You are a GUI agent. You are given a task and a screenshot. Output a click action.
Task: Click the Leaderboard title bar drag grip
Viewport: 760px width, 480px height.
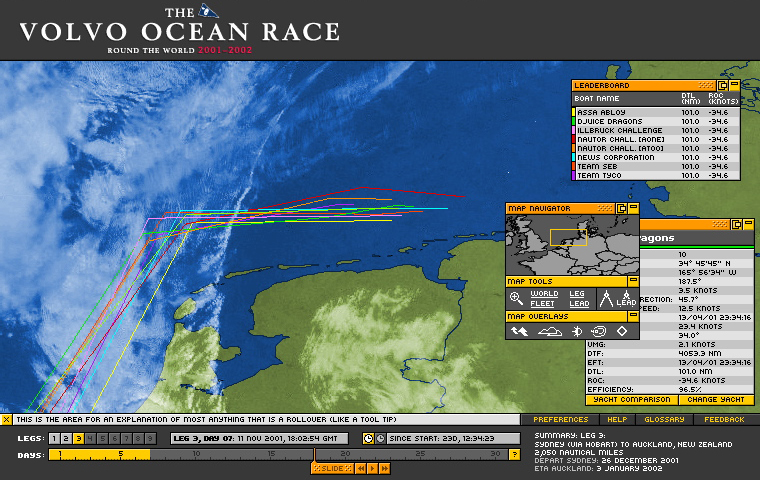706,85
